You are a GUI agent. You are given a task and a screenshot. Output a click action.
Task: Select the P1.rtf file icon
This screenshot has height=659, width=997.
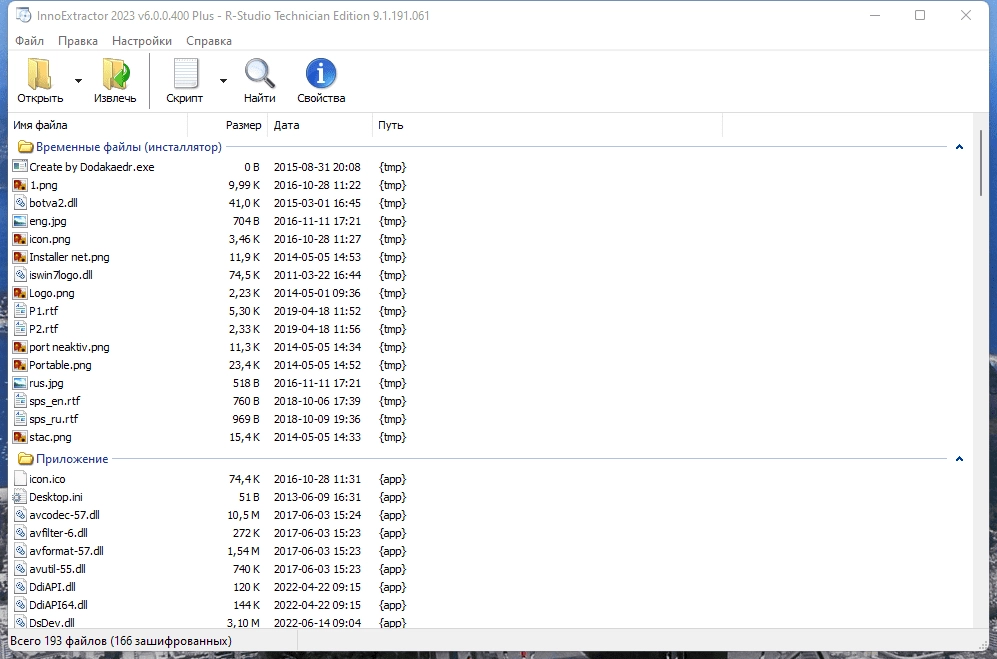click(x=20, y=311)
